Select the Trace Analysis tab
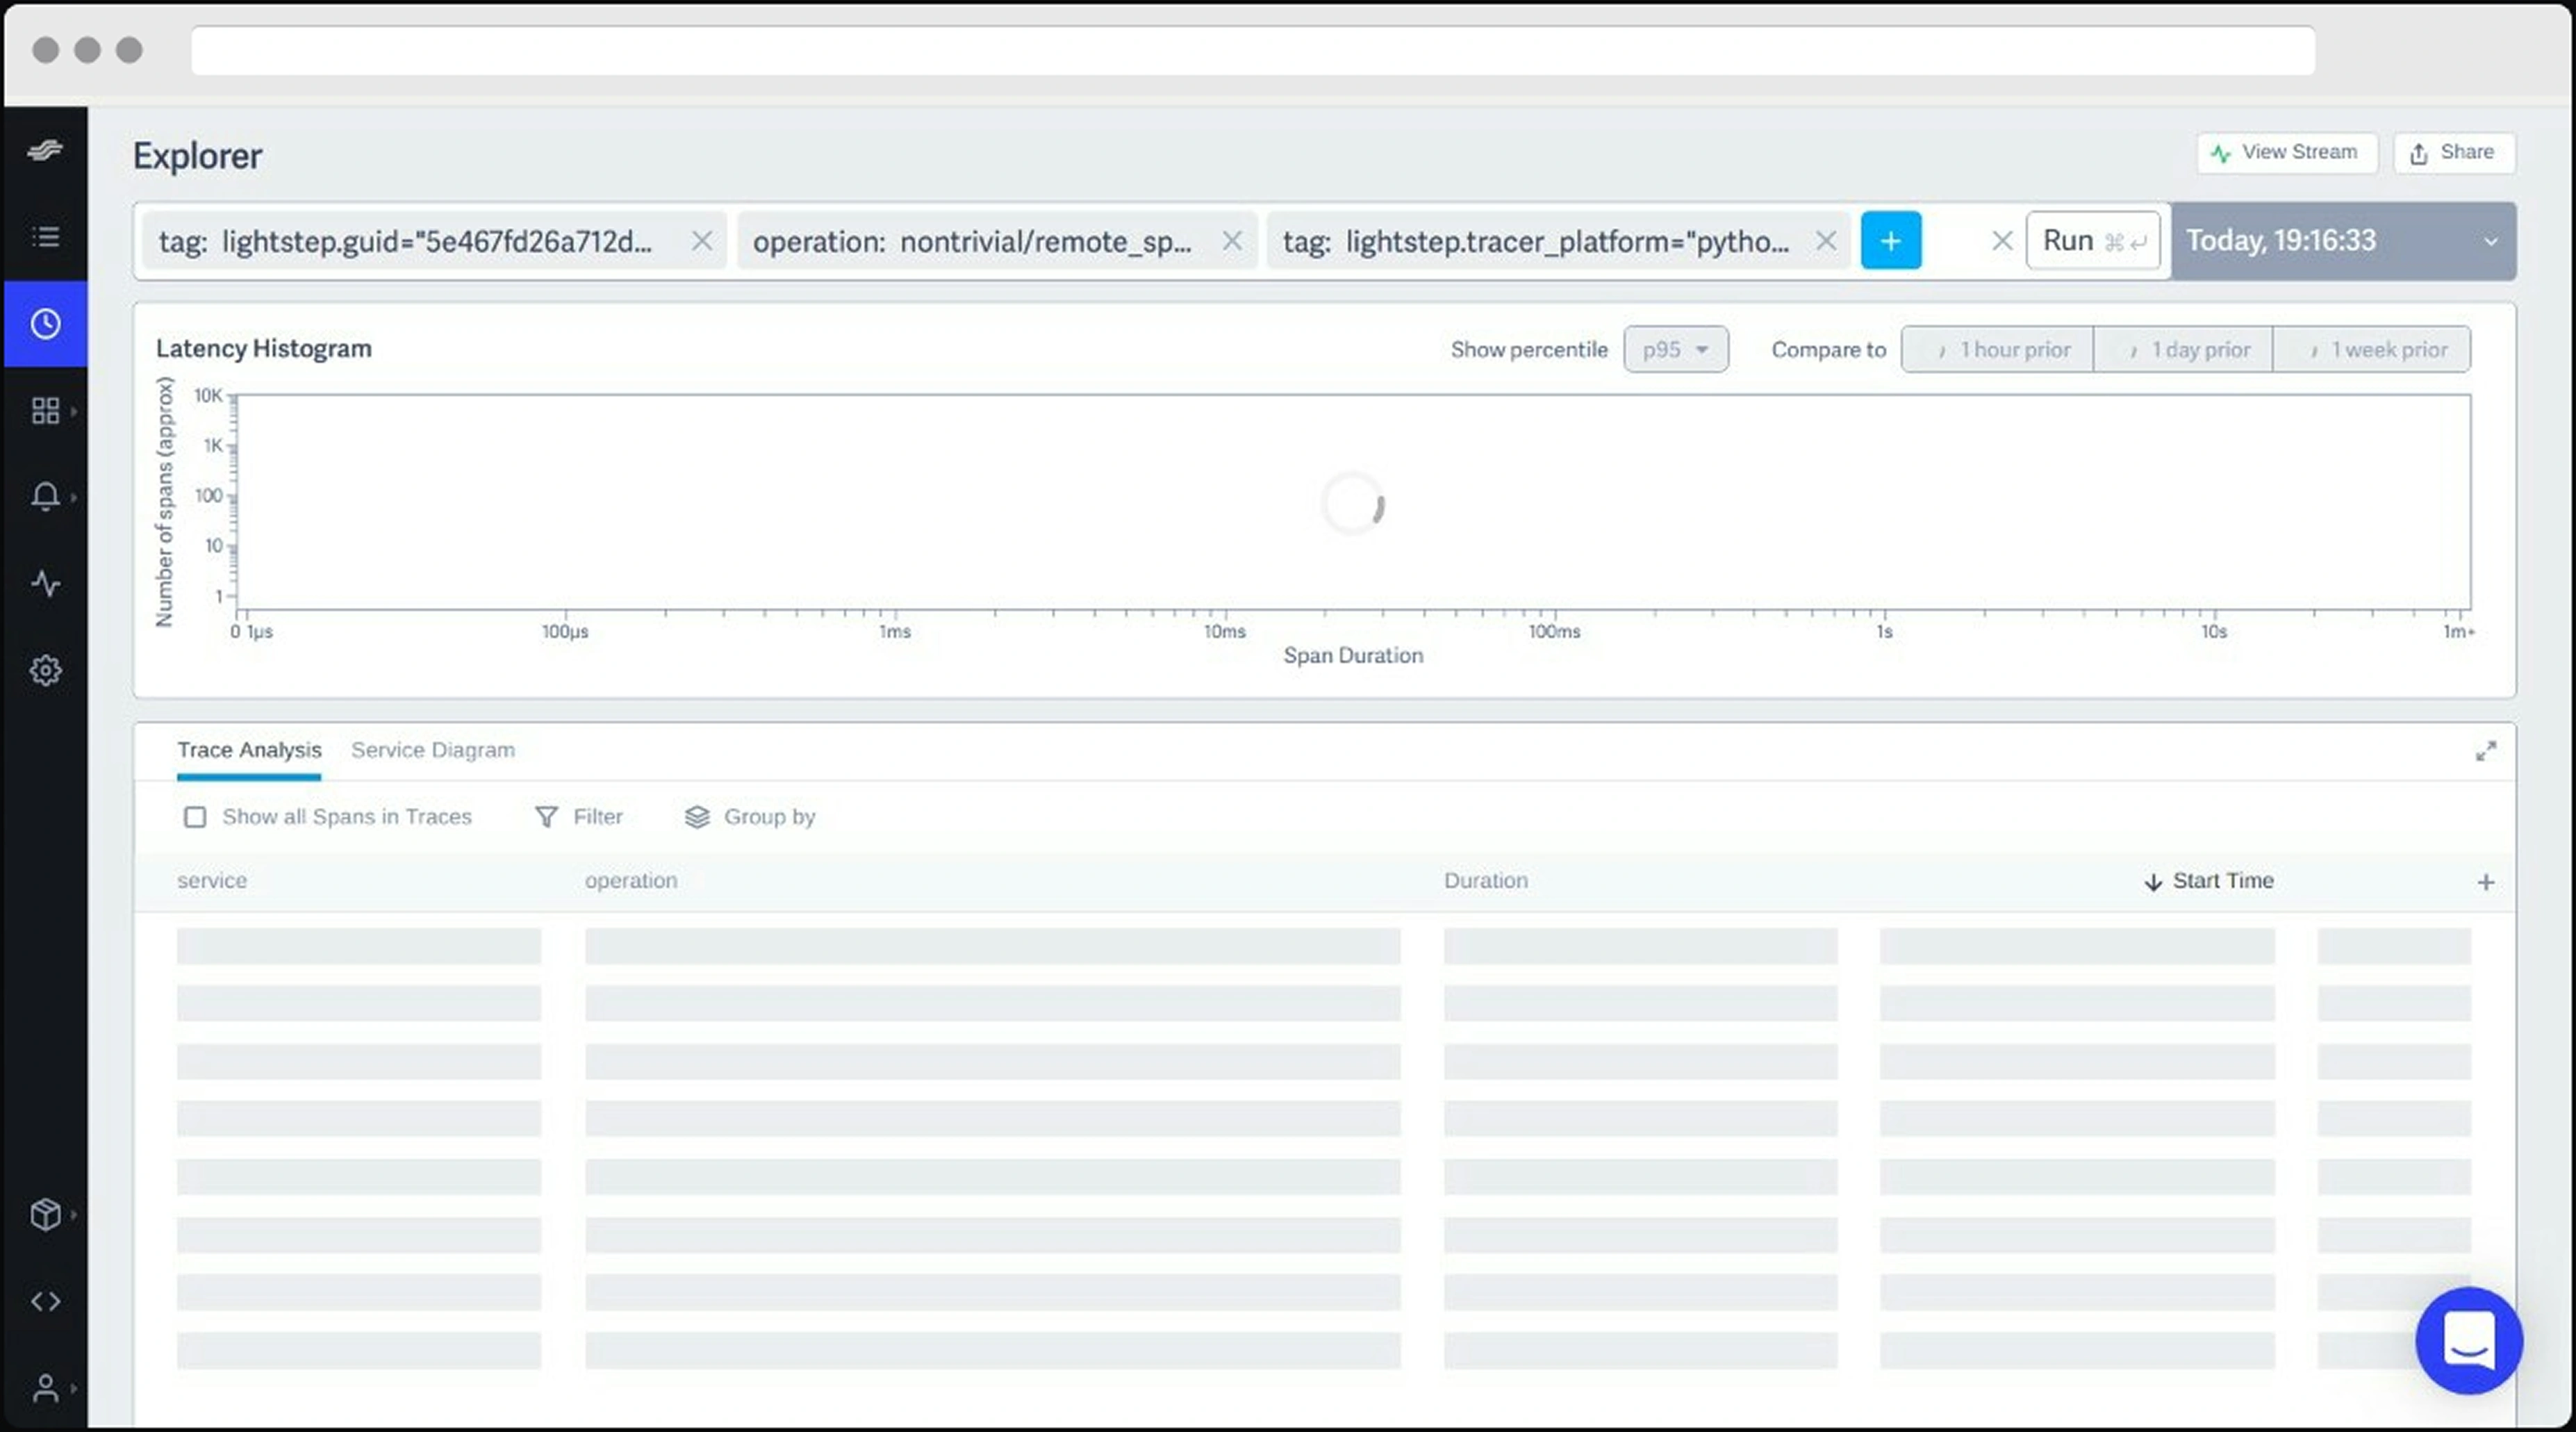The width and height of the screenshot is (2576, 1432). coord(249,750)
